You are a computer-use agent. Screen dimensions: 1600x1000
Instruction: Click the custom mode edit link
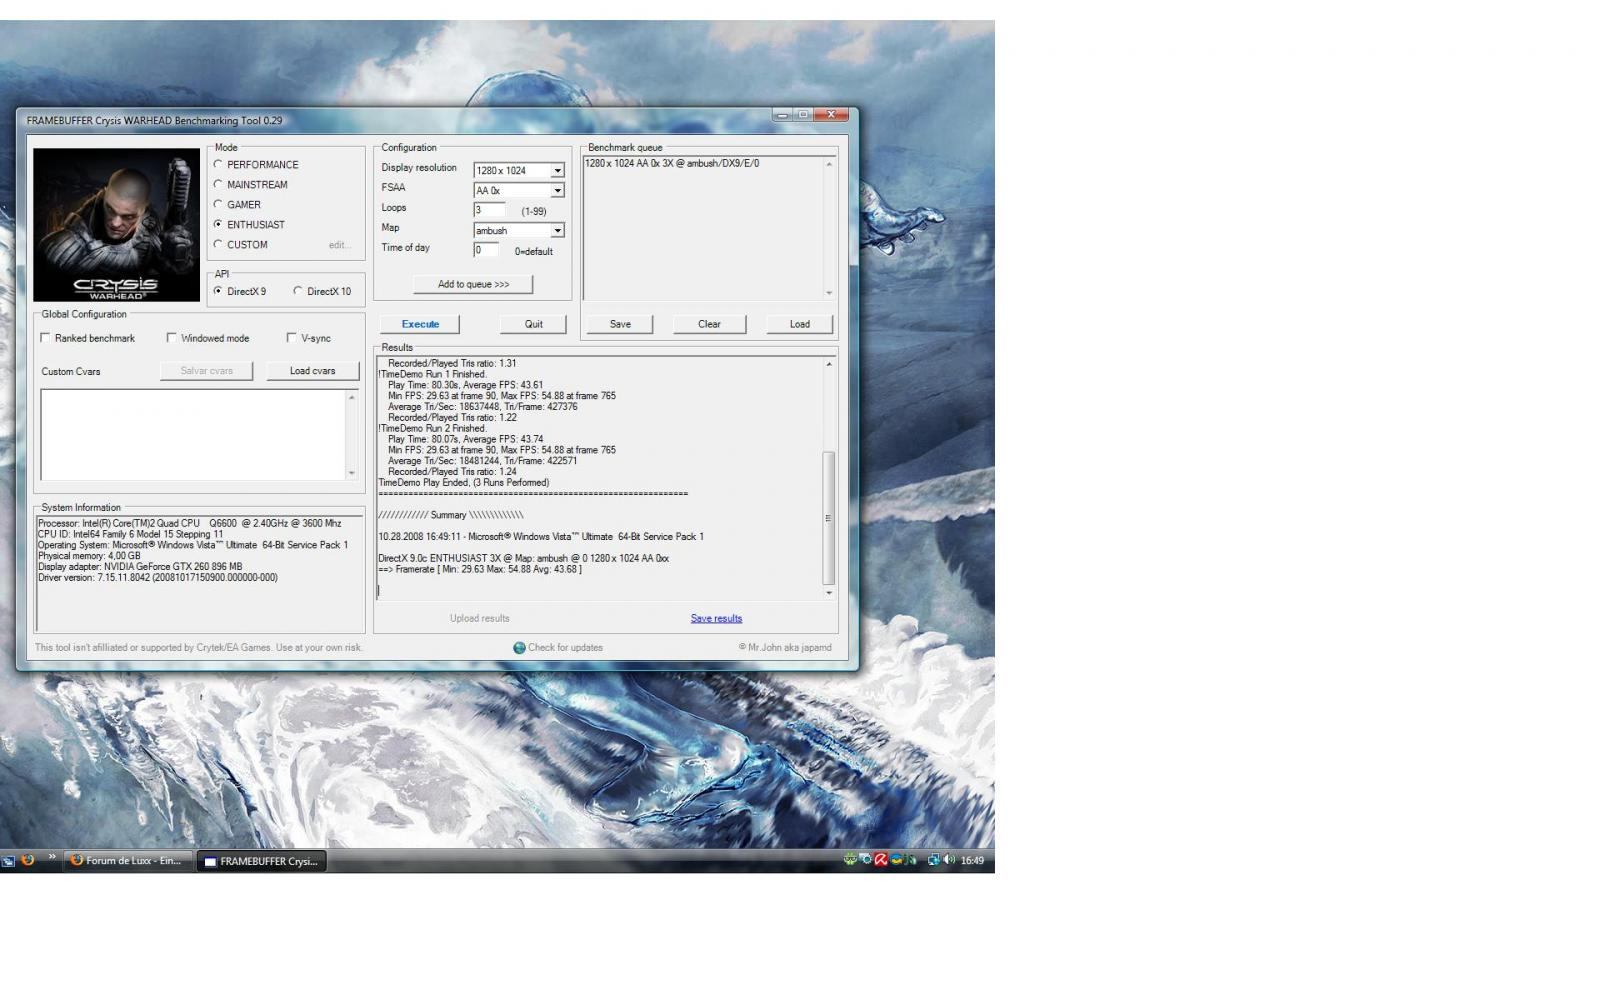[340, 245]
